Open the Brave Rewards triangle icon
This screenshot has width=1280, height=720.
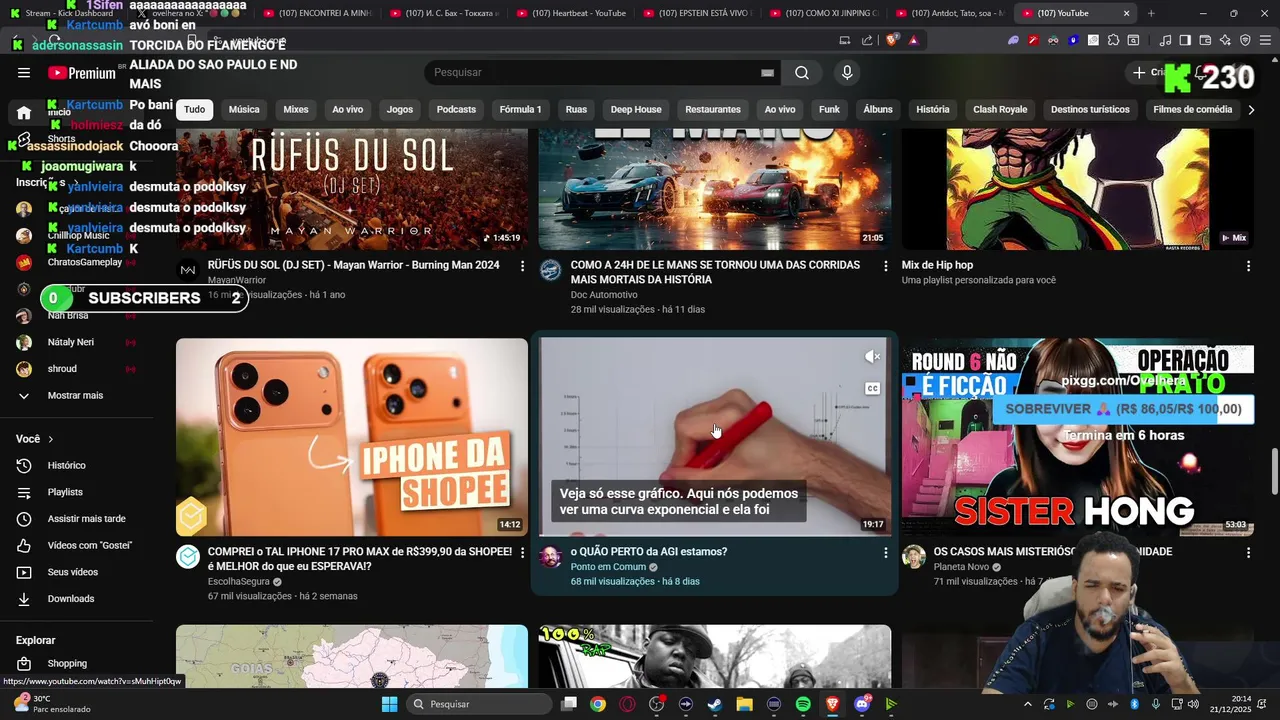pyautogui.click(x=913, y=40)
